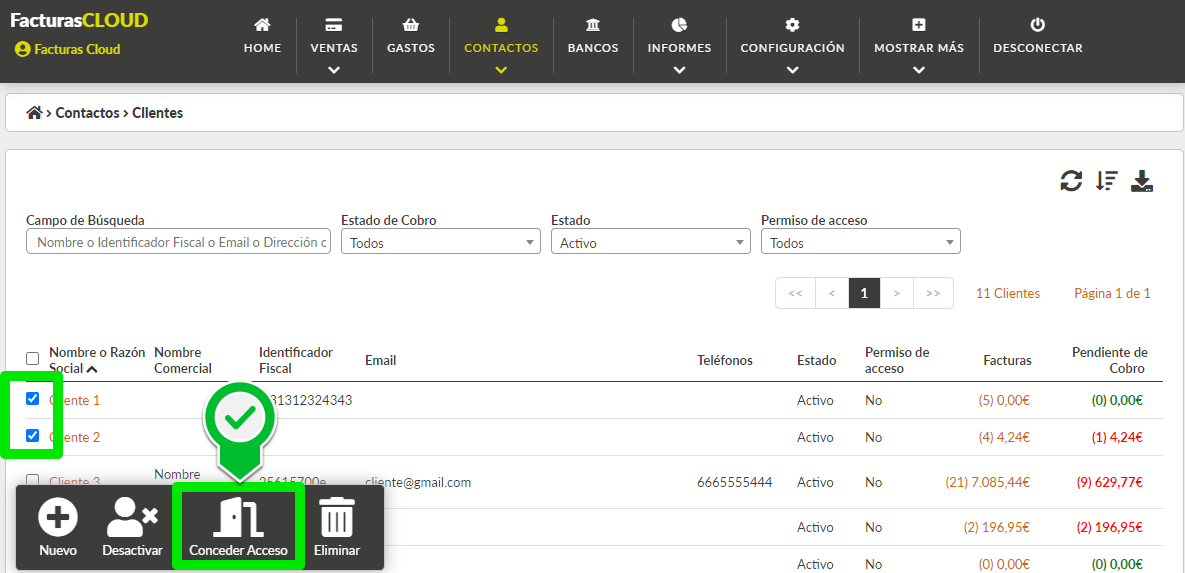Click the Eliminar trash icon

pos(337,518)
